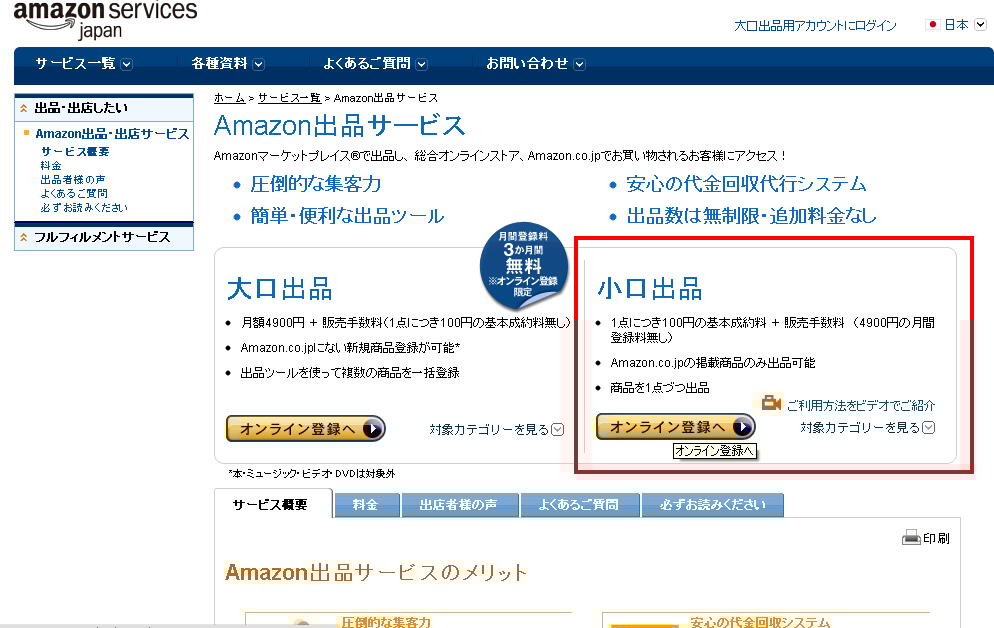Open the よくあるご質問 navigation menu
The image size is (994, 628).
tap(375, 63)
